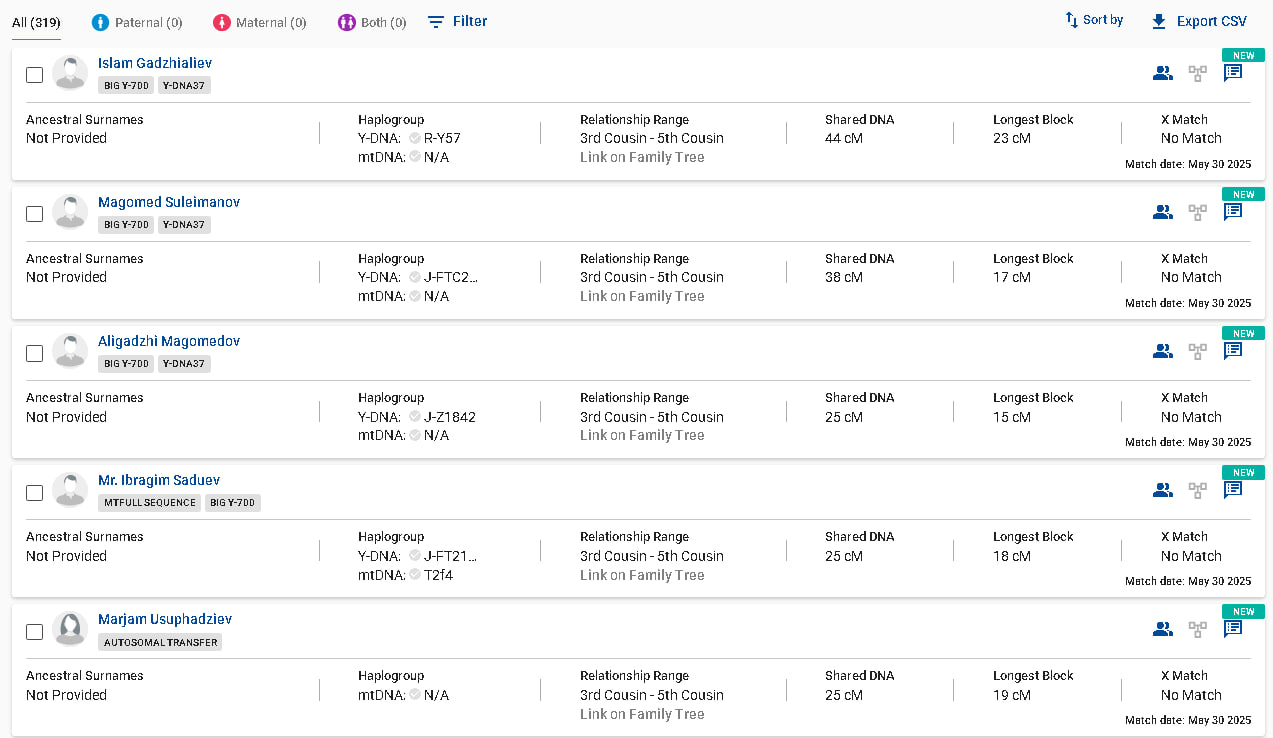Switch to Paternal (0) matches tab
The height and width of the screenshot is (738, 1273).
pyautogui.click(x=137, y=22)
